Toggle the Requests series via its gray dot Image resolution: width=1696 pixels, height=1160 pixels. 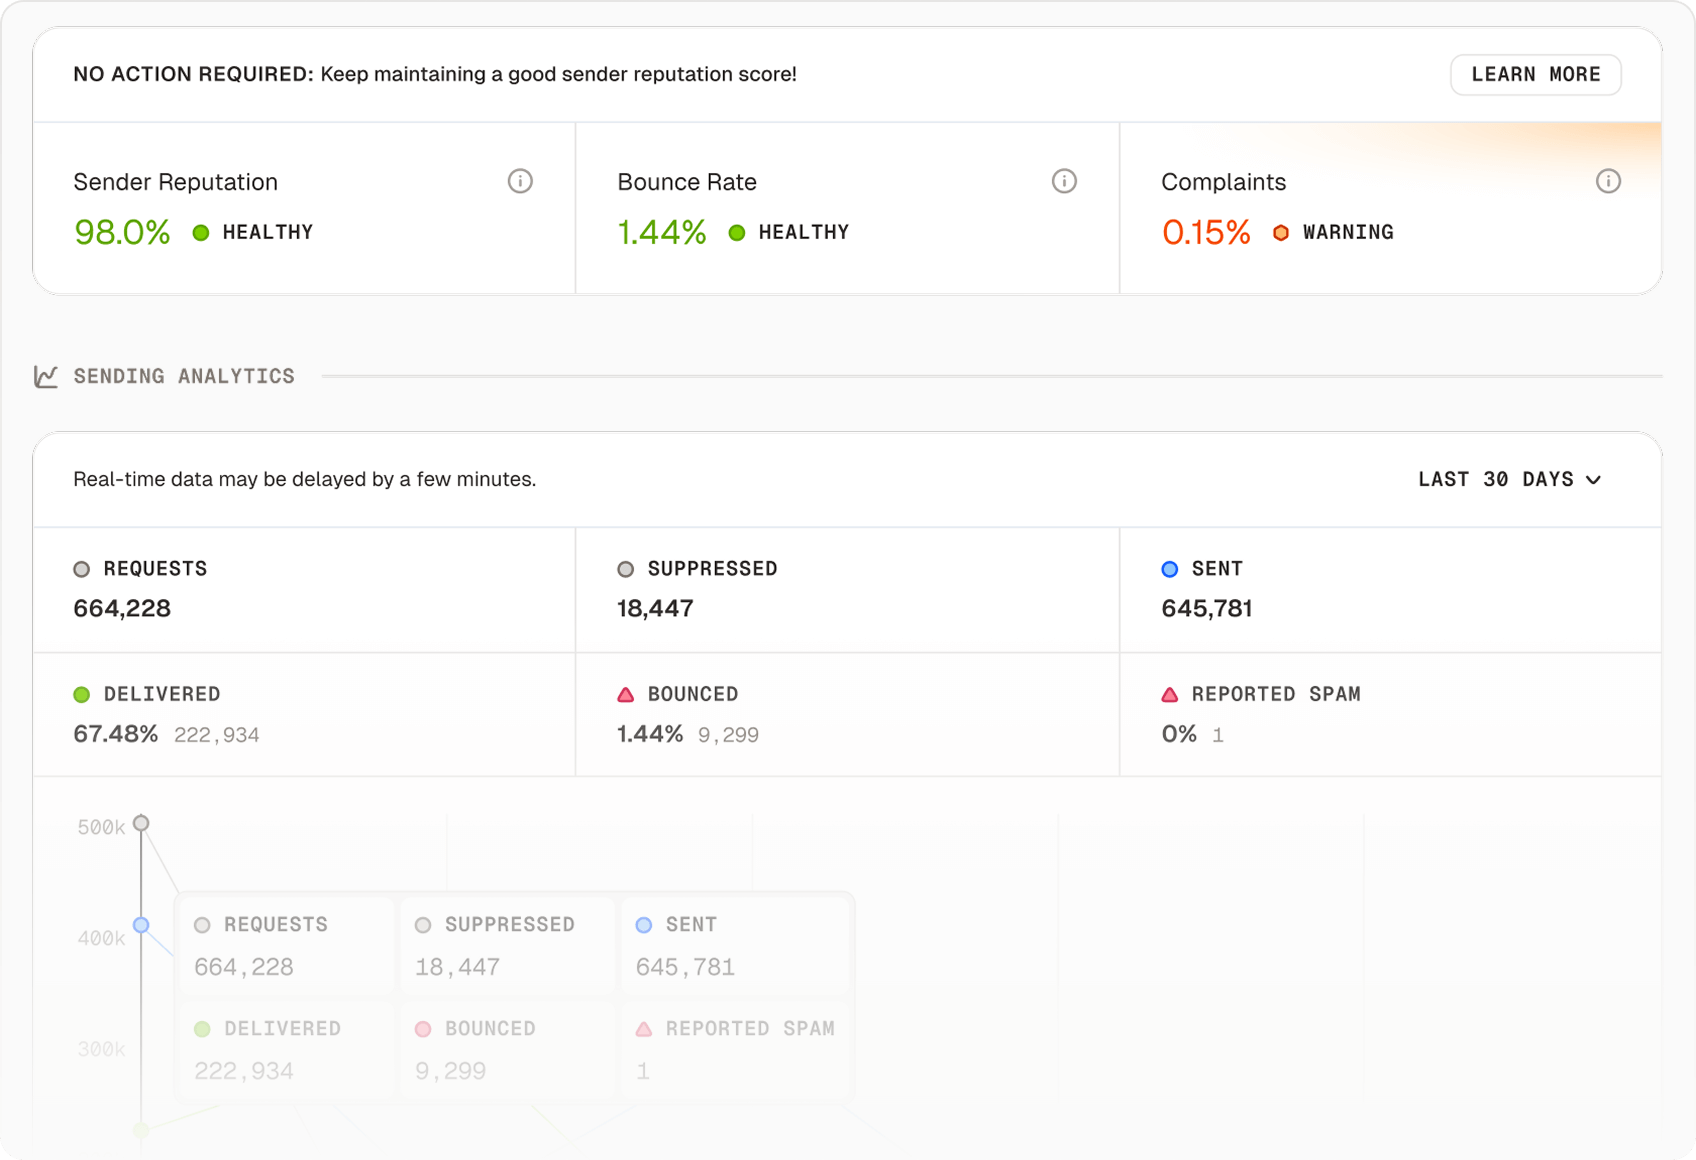click(x=81, y=568)
